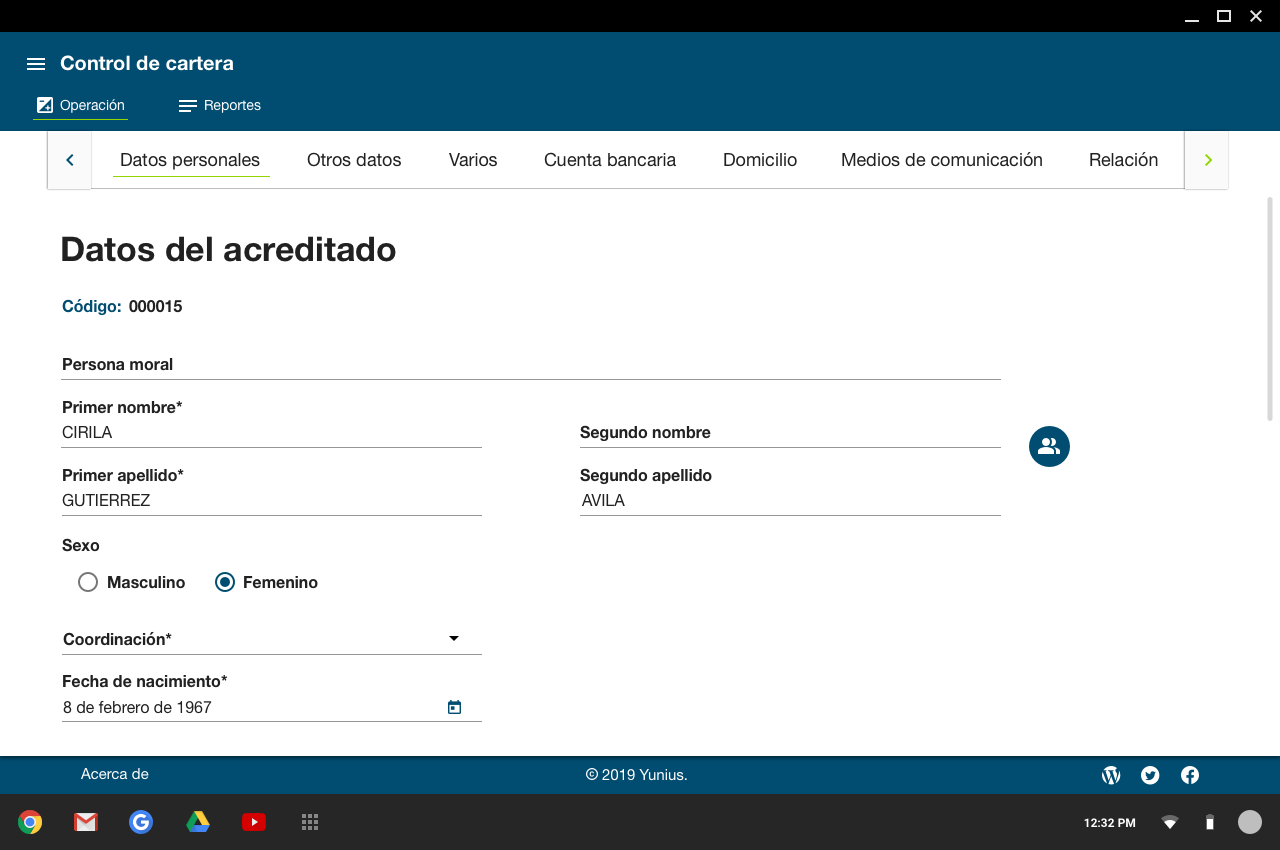Switch to the Domicilio tab
This screenshot has height=850, width=1280.
tap(760, 160)
